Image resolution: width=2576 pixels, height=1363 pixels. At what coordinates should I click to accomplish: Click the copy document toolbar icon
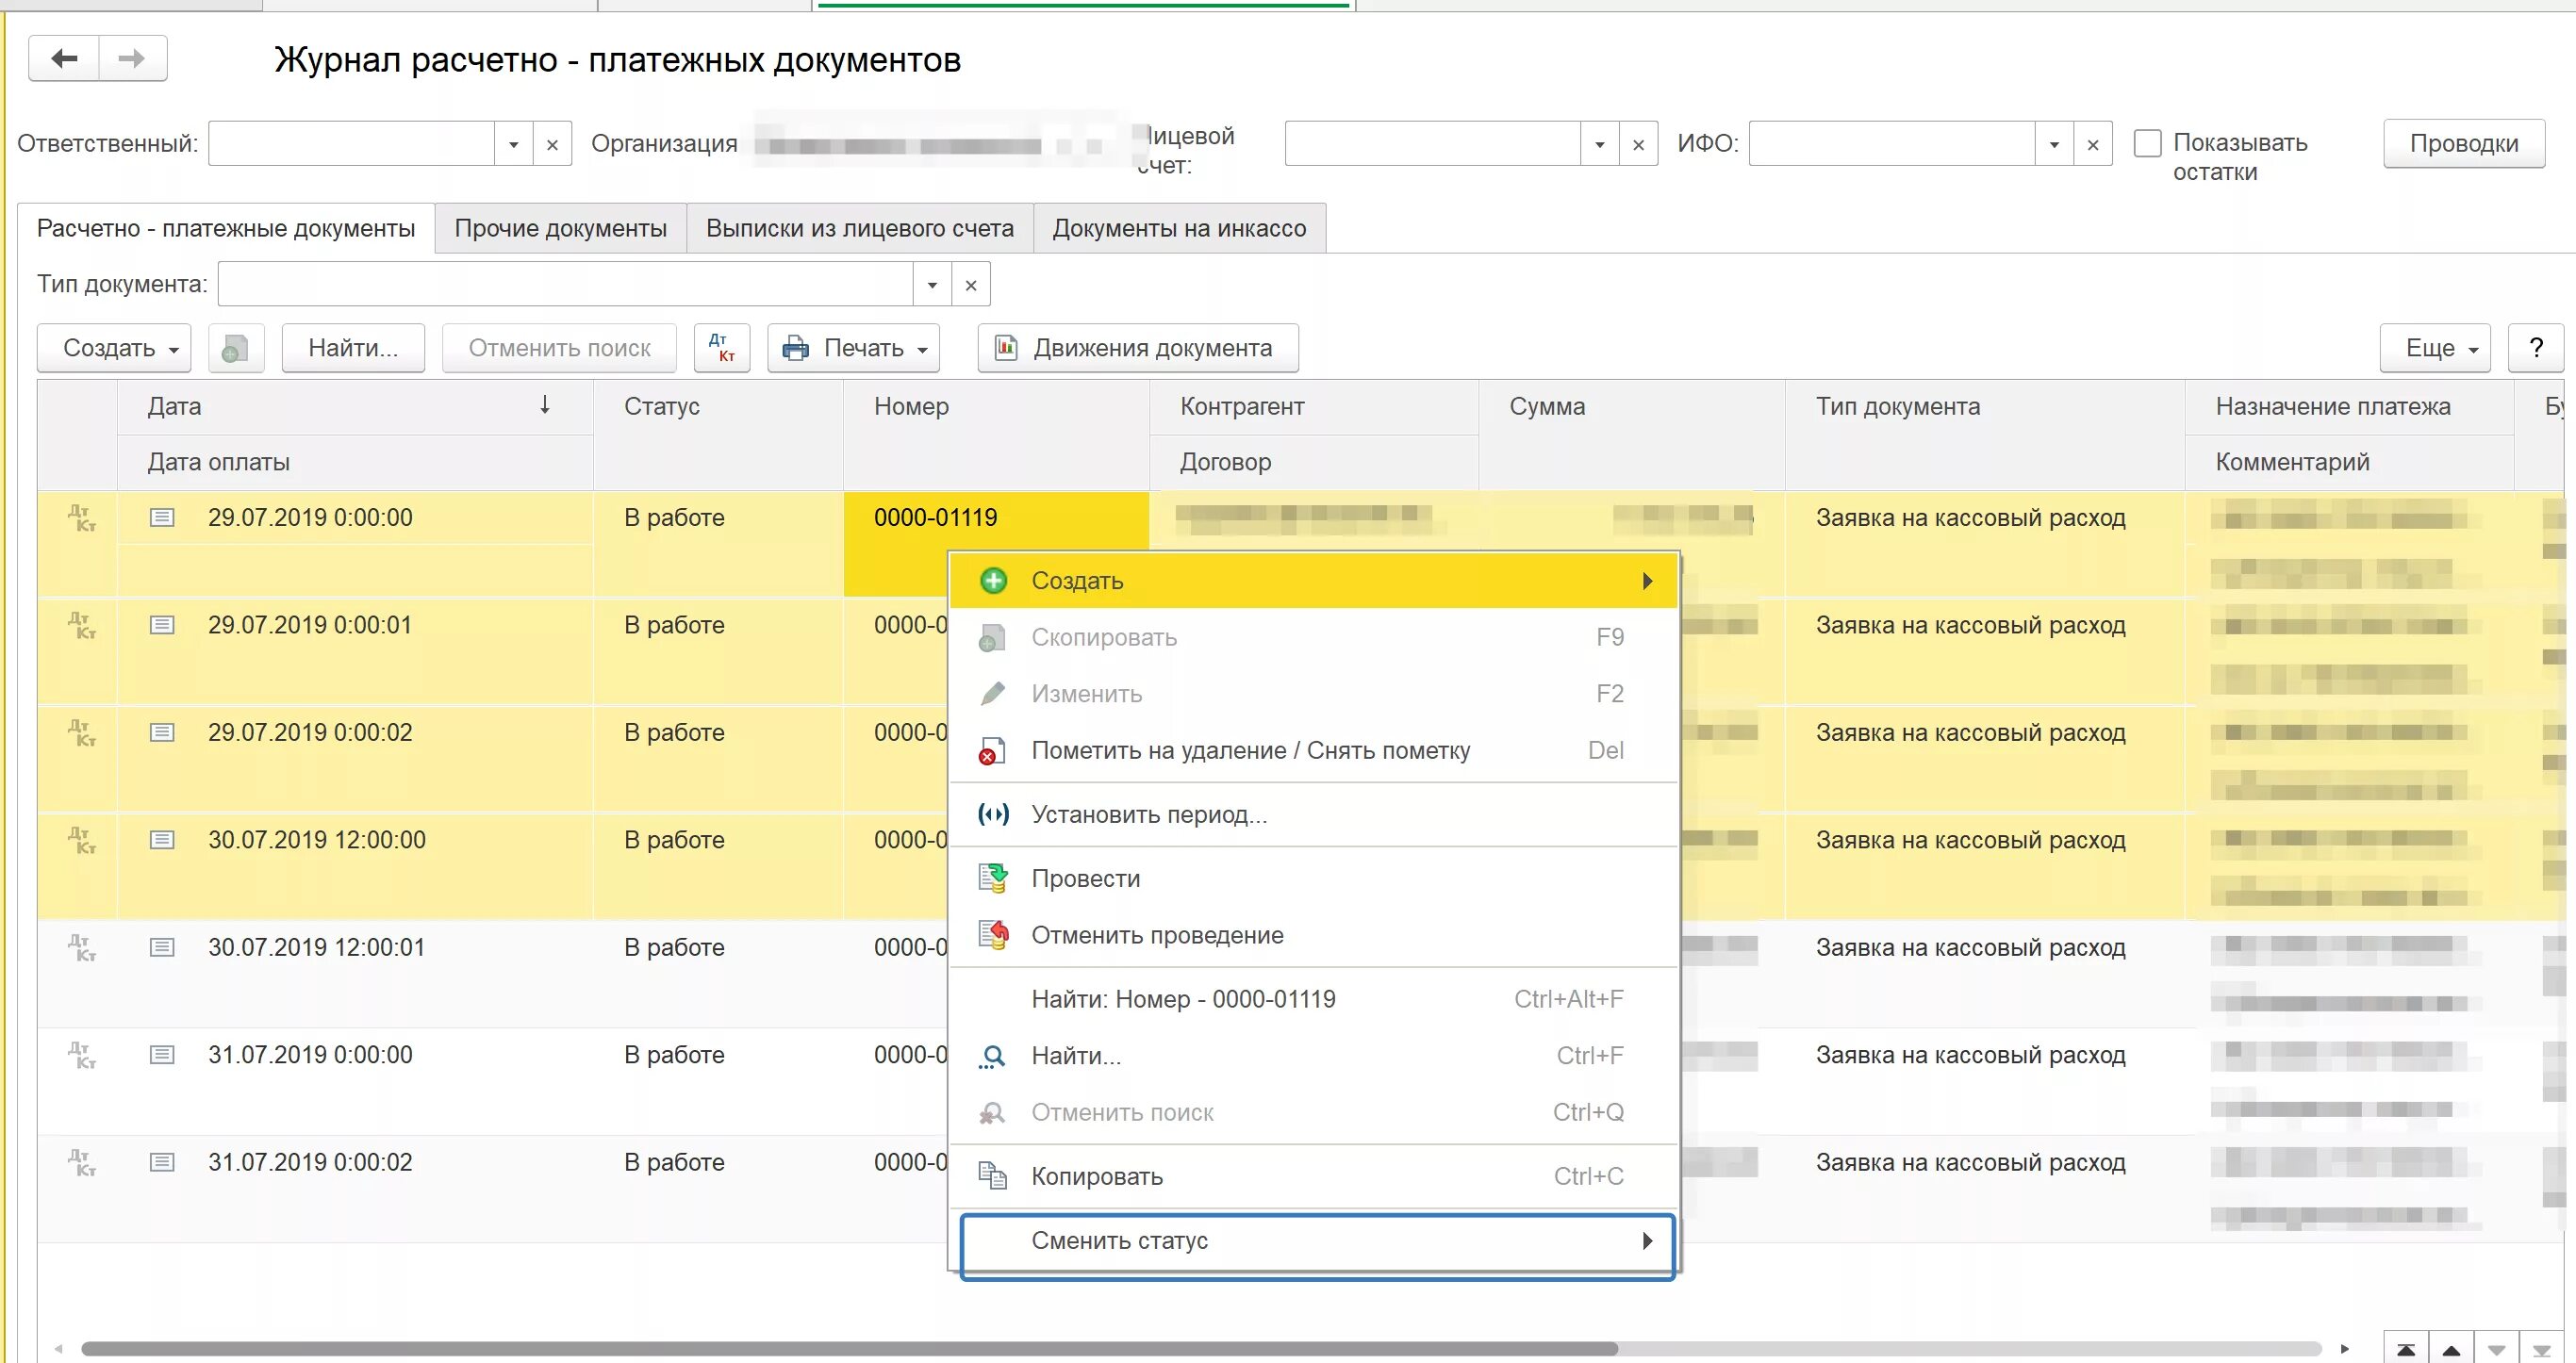[x=236, y=348]
